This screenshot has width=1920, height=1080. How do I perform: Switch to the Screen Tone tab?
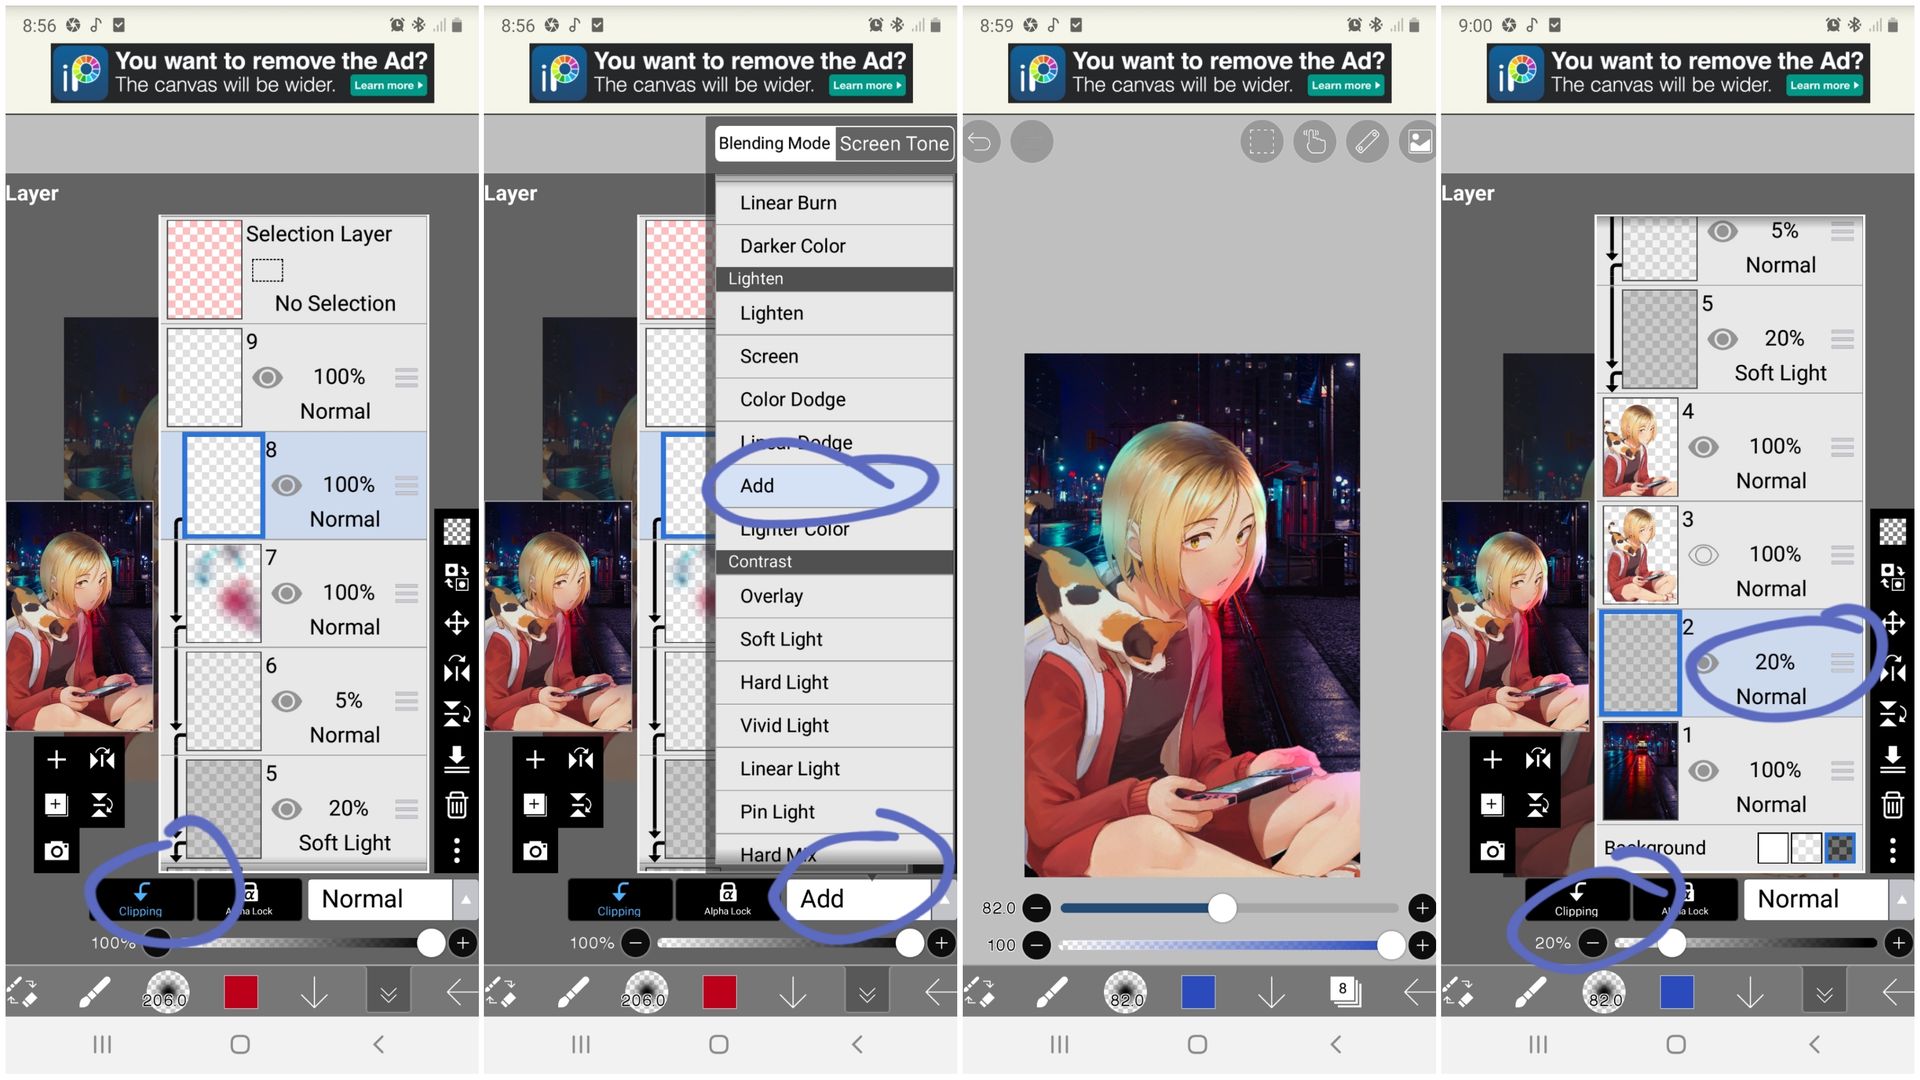point(894,143)
